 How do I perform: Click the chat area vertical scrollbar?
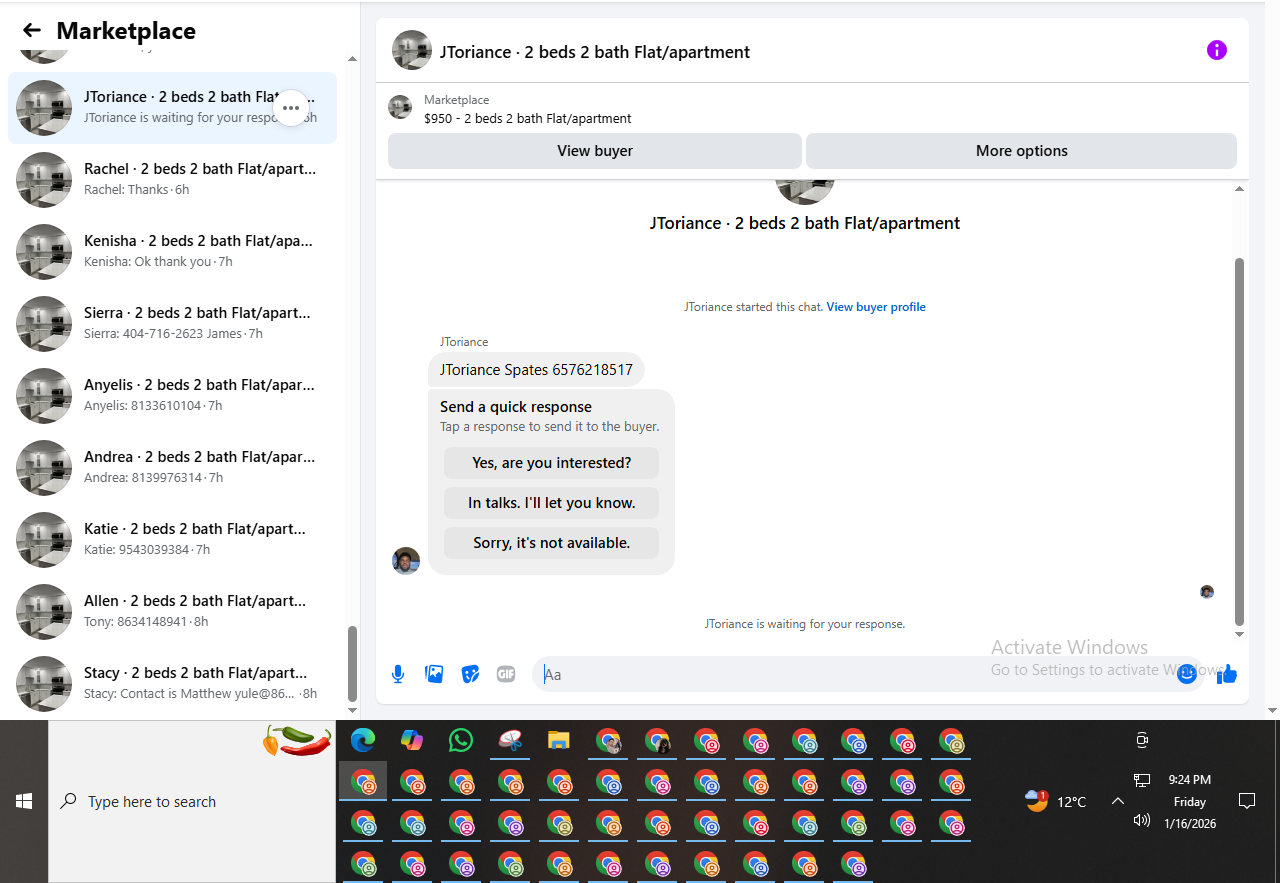click(x=1240, y=440)
